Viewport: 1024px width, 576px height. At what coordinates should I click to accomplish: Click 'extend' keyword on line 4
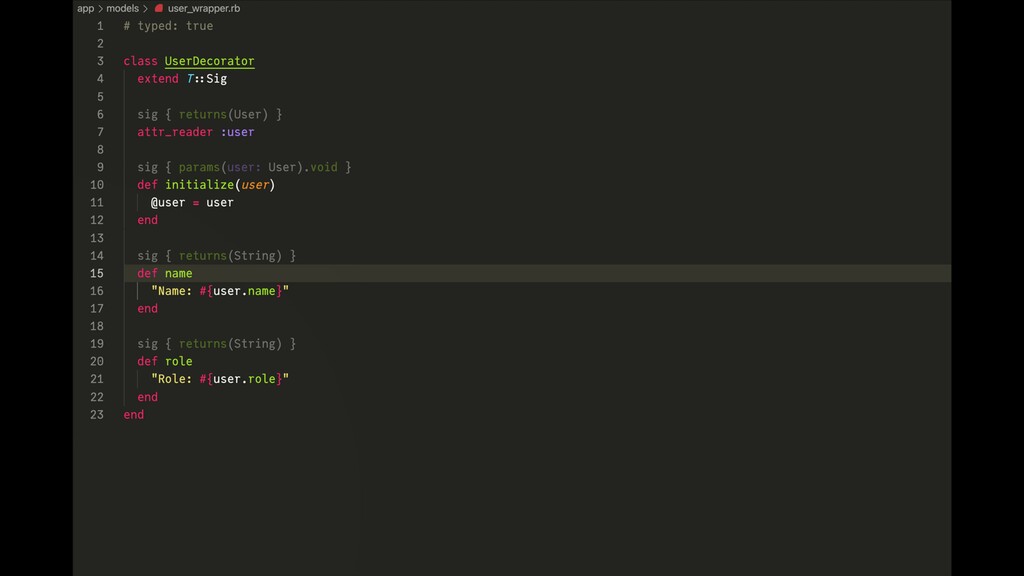[x=157, y=79]
